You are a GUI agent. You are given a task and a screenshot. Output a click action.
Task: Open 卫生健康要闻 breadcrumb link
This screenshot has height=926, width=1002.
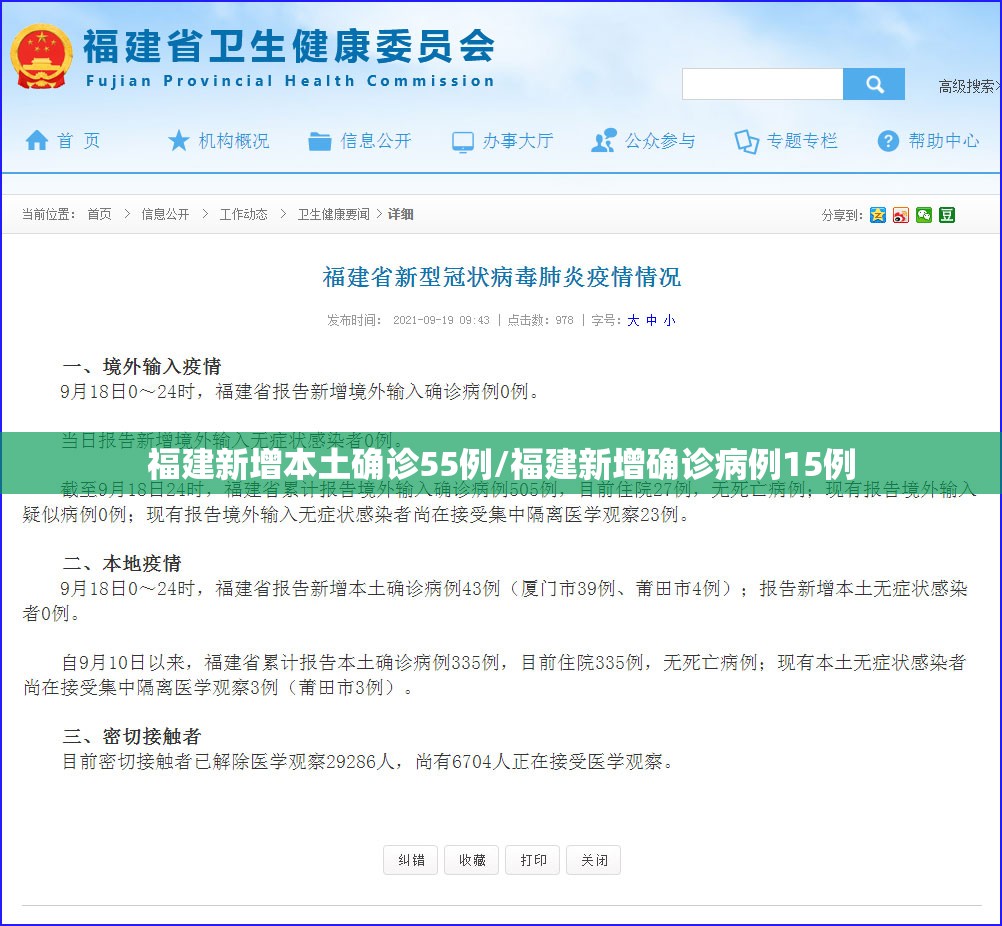(x=334, y=214)
